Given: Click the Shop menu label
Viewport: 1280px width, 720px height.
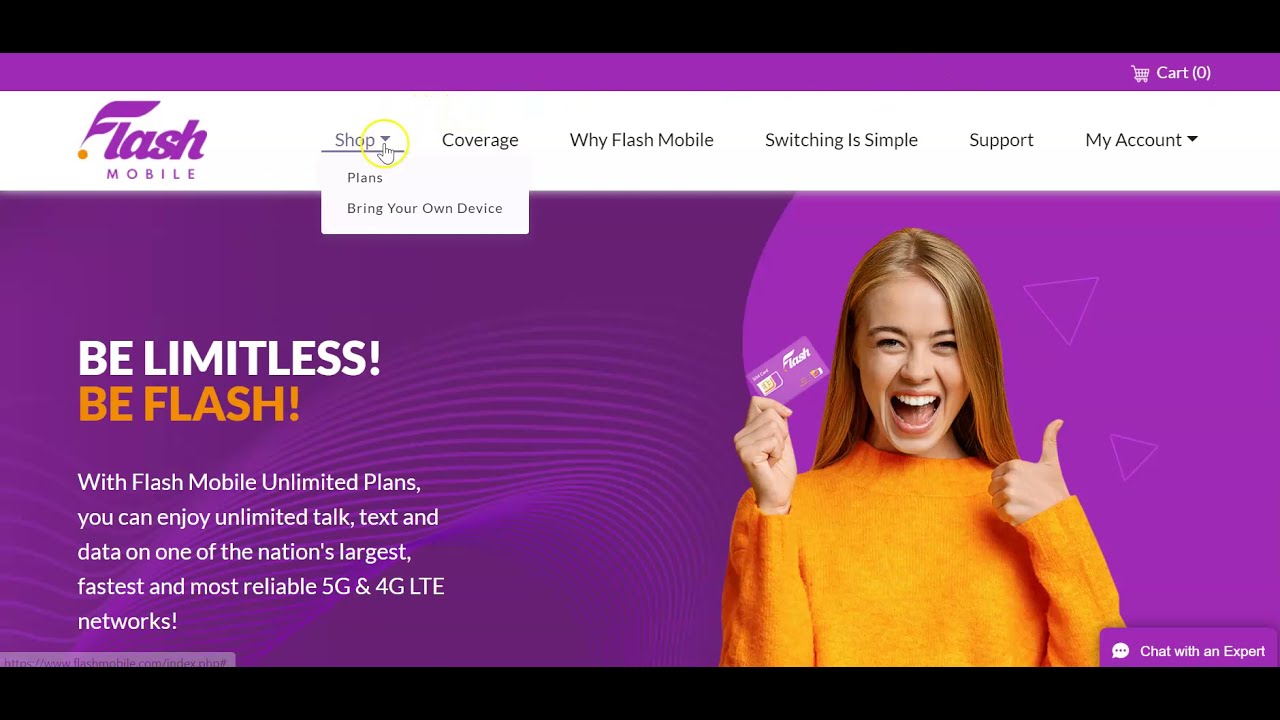Looking at the screenshot, I should pyautogui.click(x=354, y=140).
